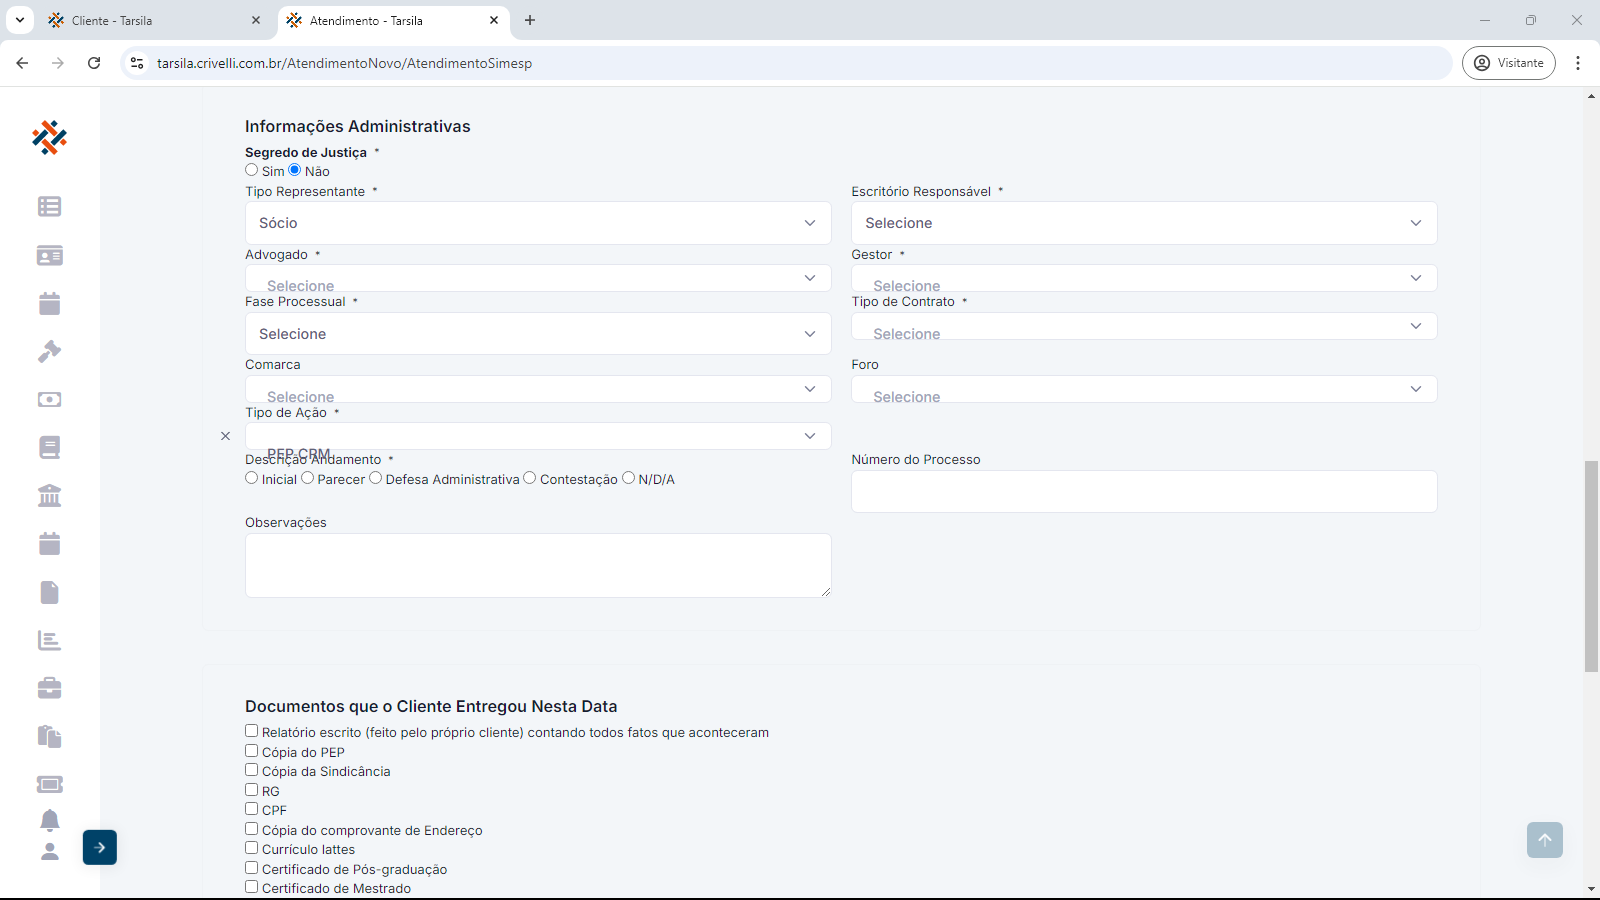Select Sim for Segredo de Justiça

coord(252,170)
